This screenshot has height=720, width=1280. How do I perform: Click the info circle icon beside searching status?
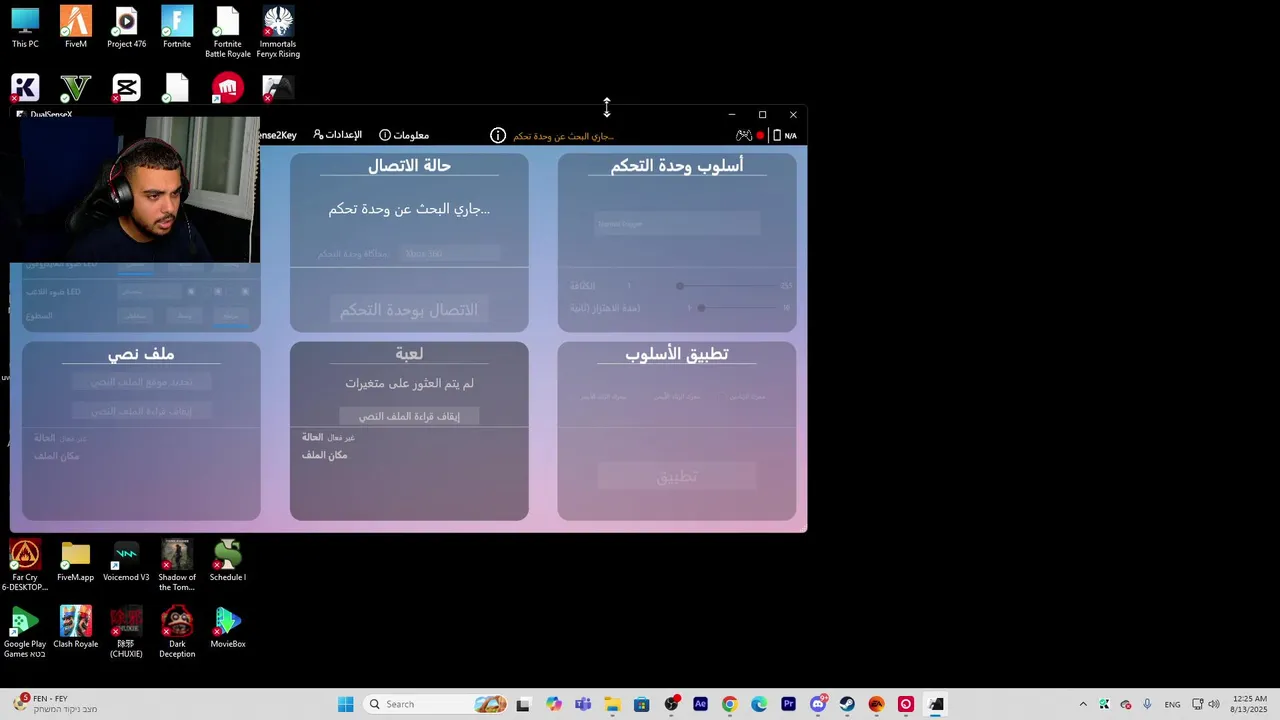498,135
